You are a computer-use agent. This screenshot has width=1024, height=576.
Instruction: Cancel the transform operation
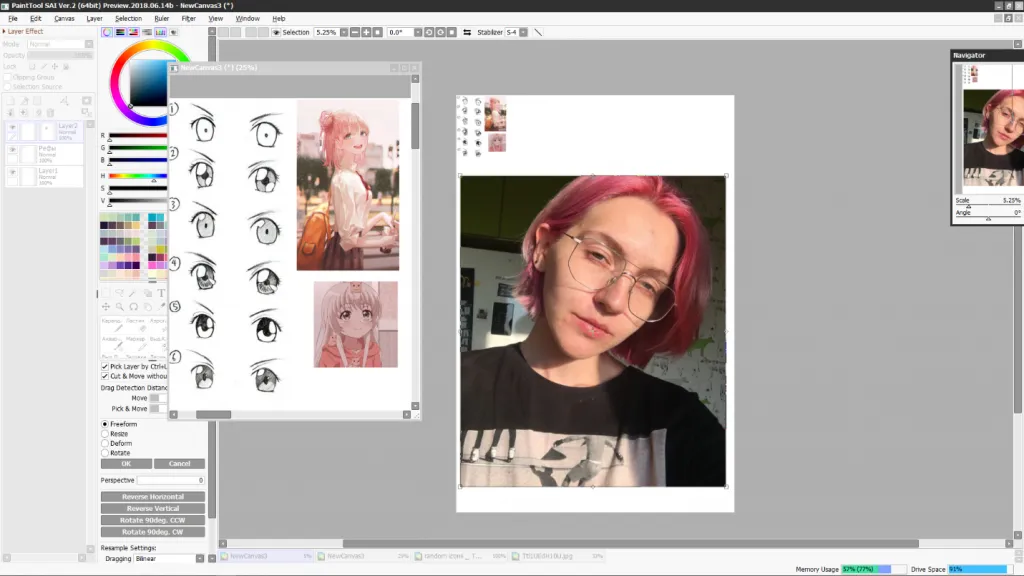click(x=180, y=464)
